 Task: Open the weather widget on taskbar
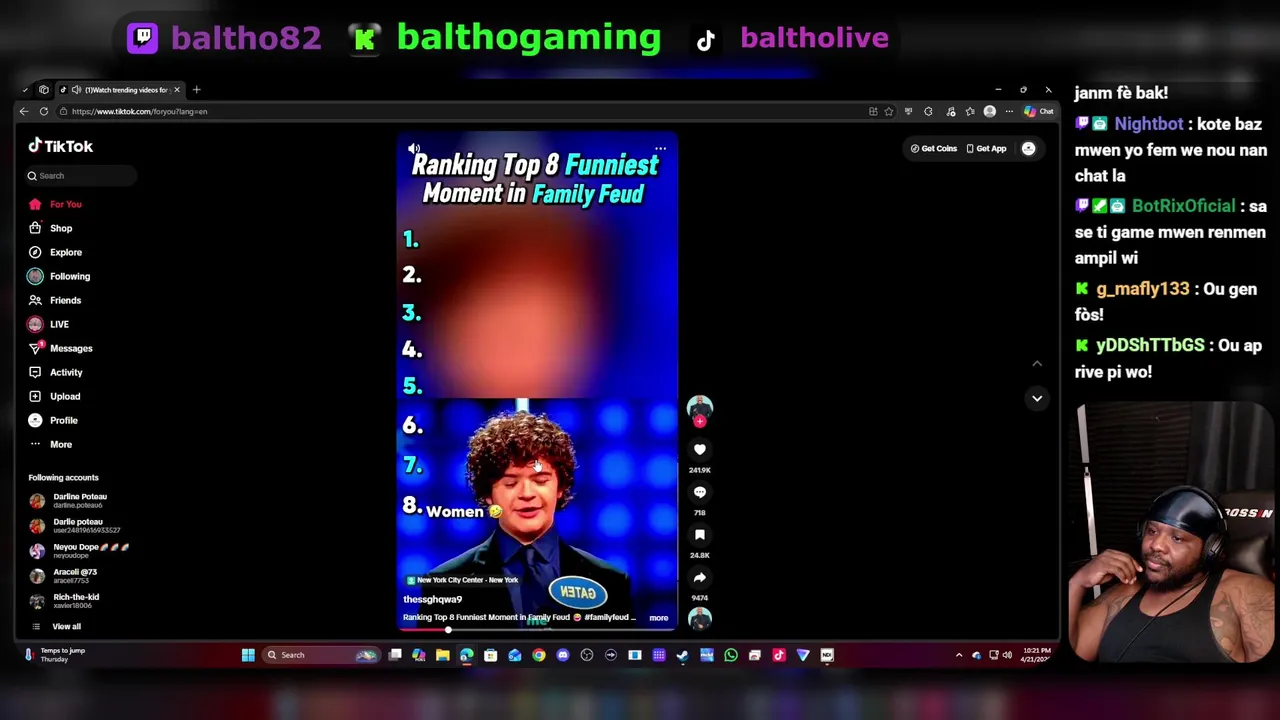click(54, 655)
